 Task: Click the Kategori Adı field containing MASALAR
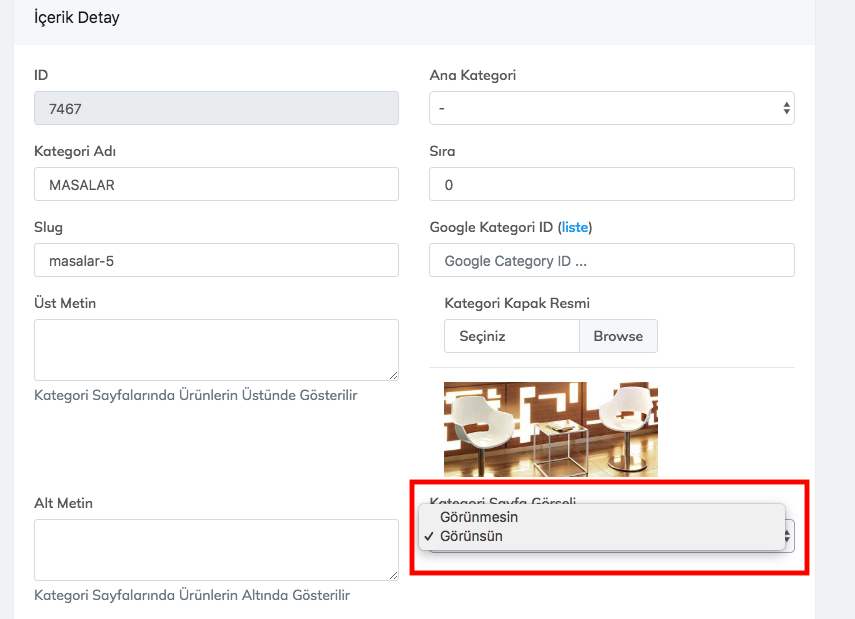pyautogui.click(x=216, y=184)
